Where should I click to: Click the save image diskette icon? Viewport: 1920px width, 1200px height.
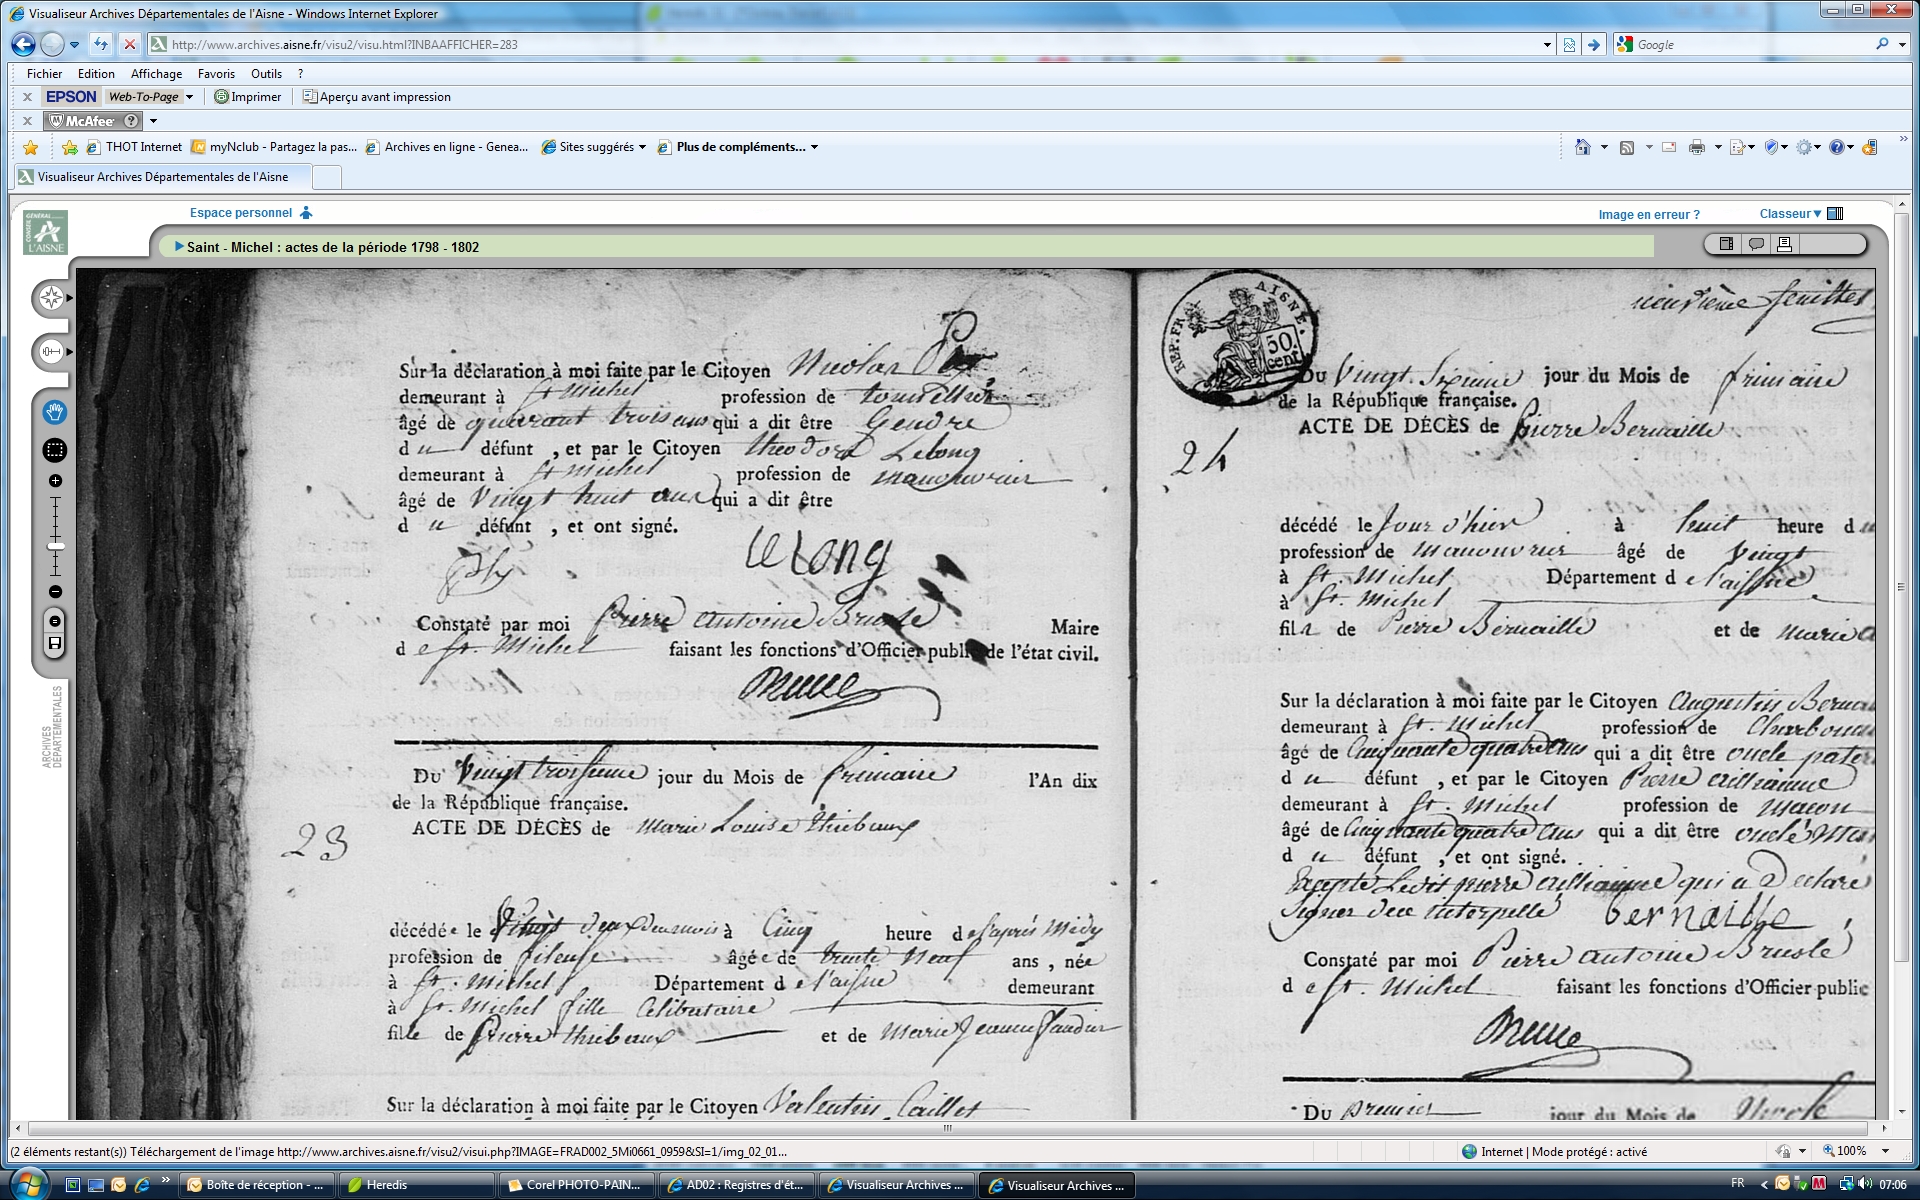pos(55,643)
